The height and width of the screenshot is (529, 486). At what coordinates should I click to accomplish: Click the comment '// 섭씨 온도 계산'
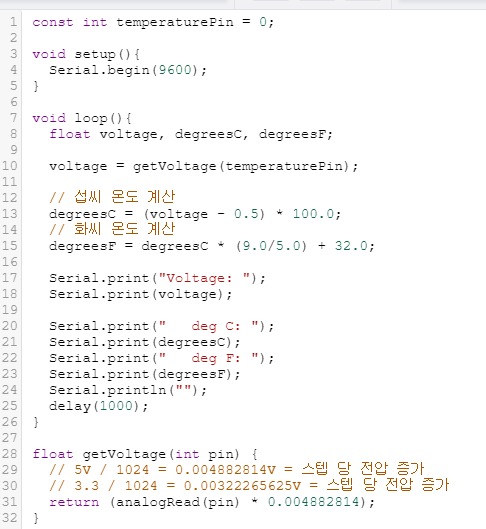point(112,197)
